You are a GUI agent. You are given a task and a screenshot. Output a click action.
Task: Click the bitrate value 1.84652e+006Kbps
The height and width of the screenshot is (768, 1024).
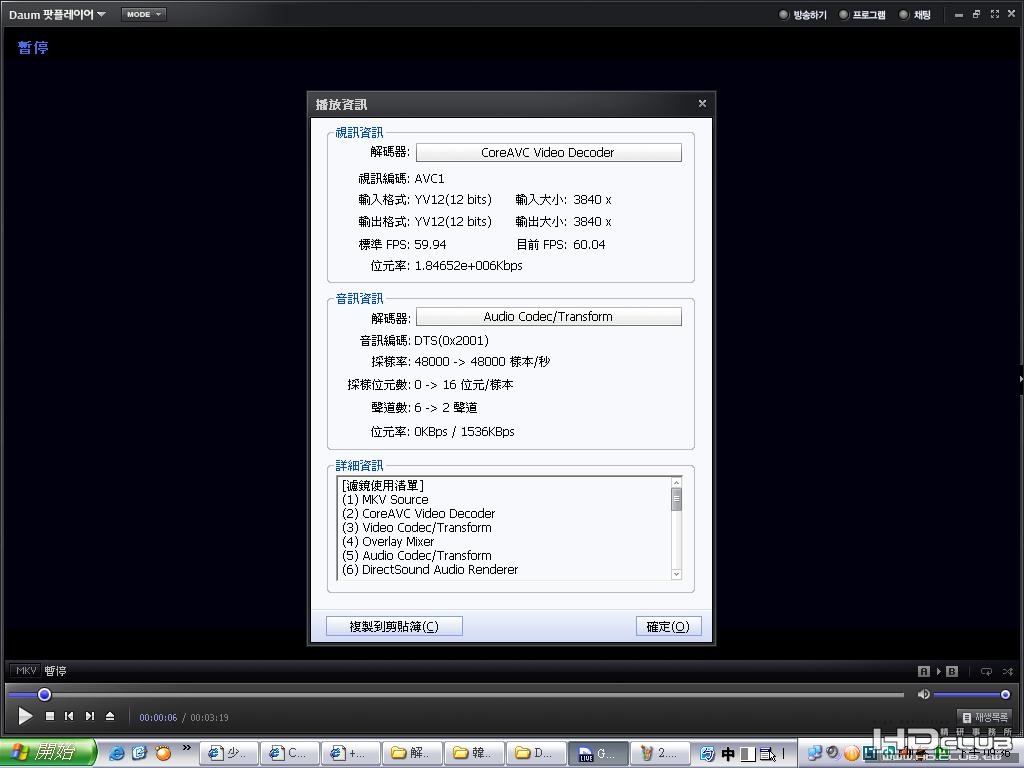(x=468, y=266)
